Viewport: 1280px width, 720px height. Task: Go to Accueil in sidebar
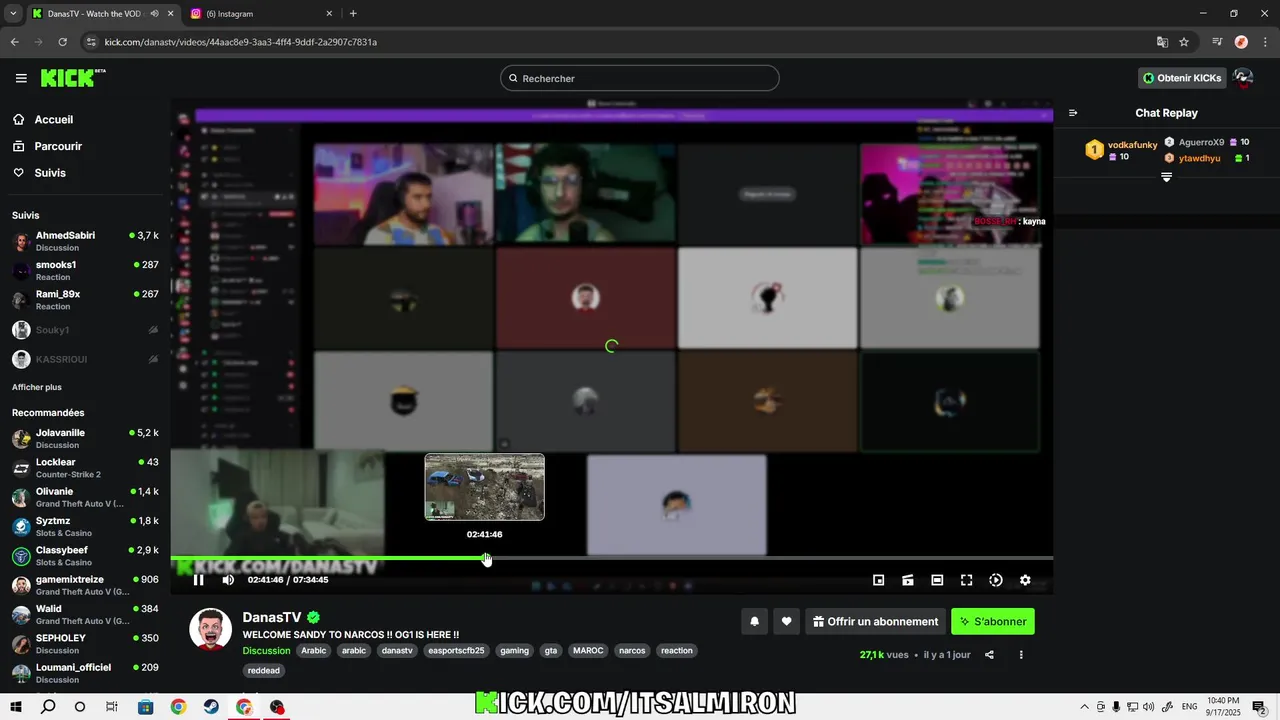point(53,119)
